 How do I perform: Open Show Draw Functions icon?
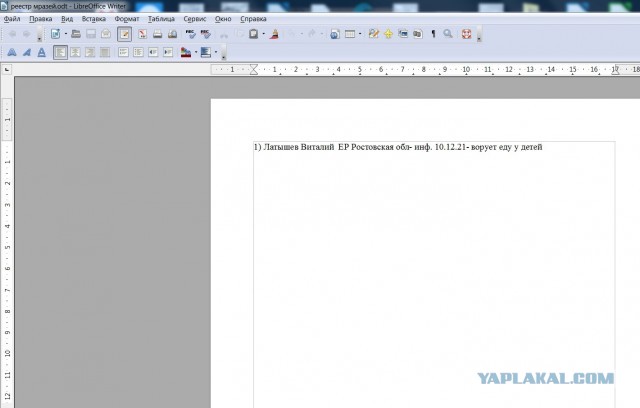pos(373,34)
